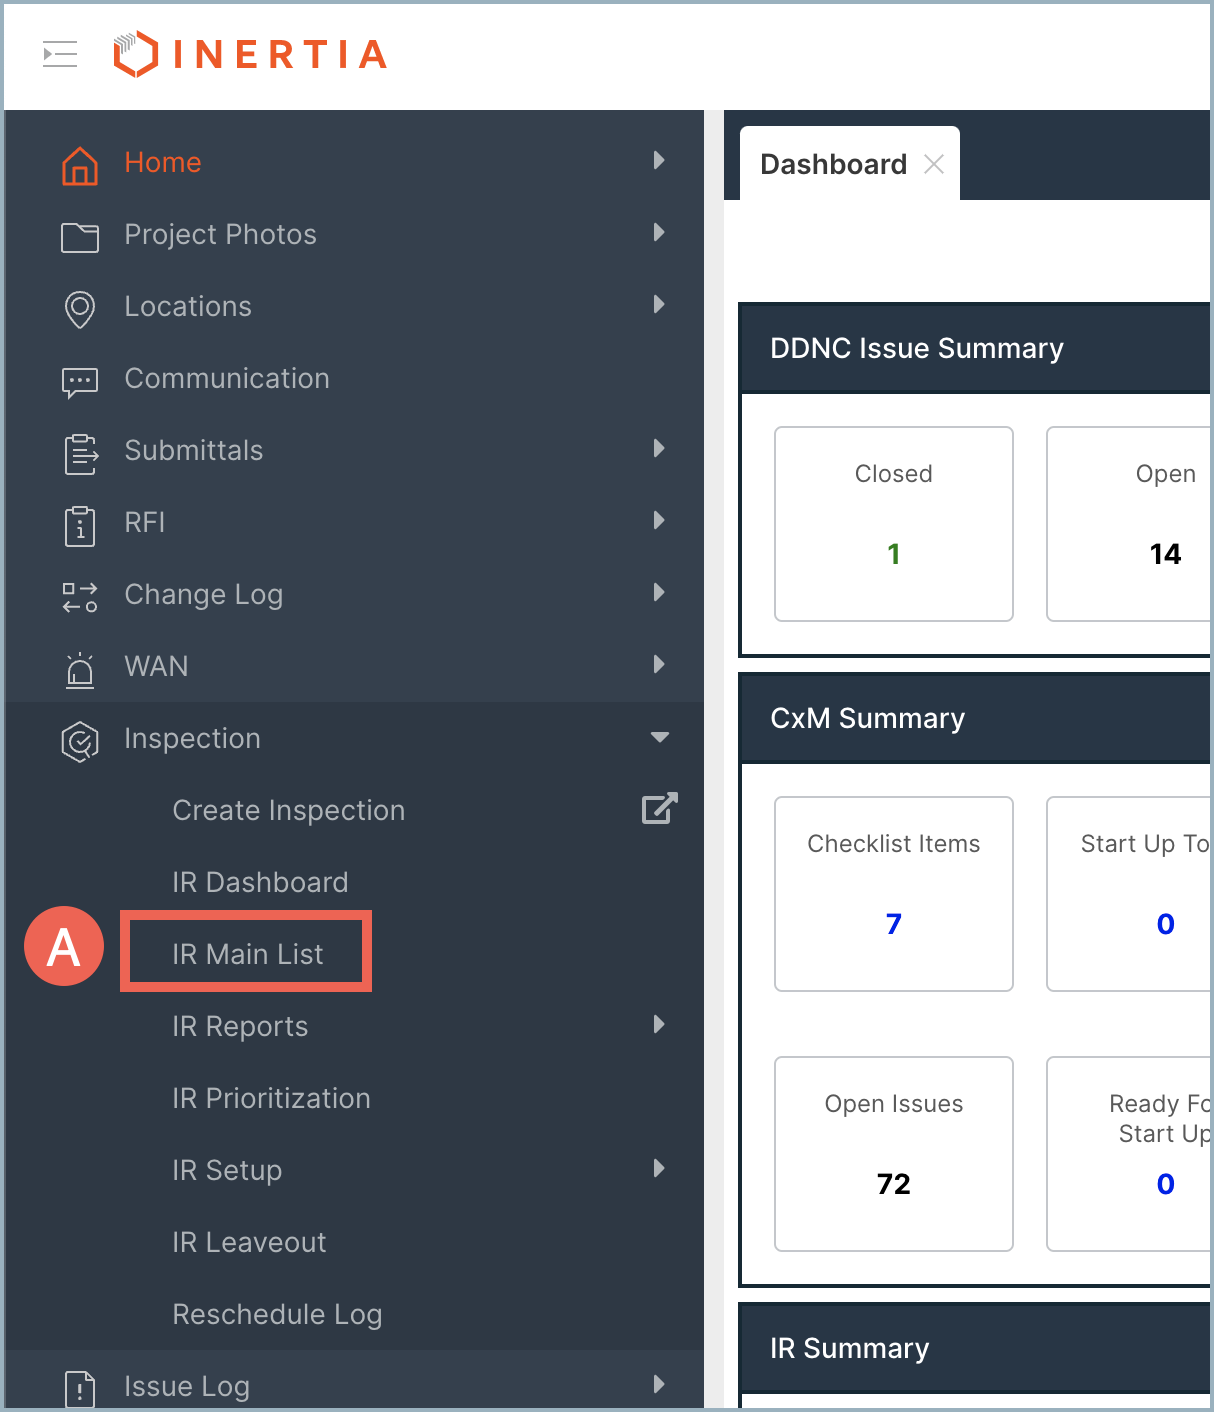Expand the IR Reports submenu arrow
The width and height of the screenshot is (1214, 1412).
(659, 1024)
